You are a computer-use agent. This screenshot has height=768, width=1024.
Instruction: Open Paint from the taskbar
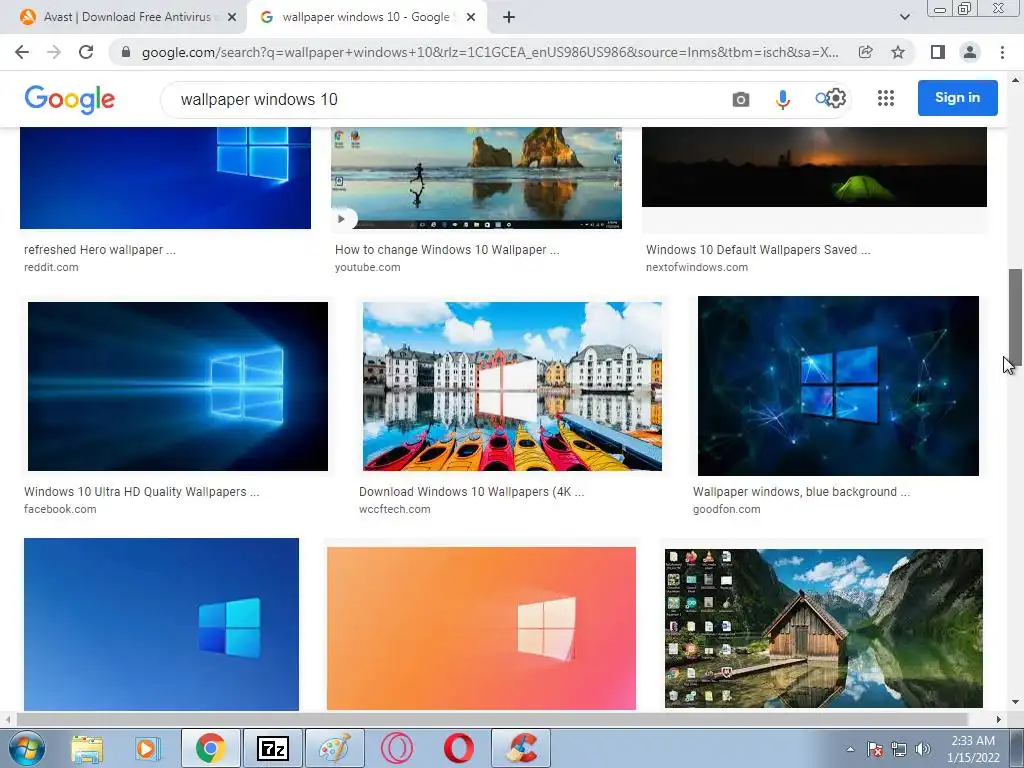coord(335,748)
